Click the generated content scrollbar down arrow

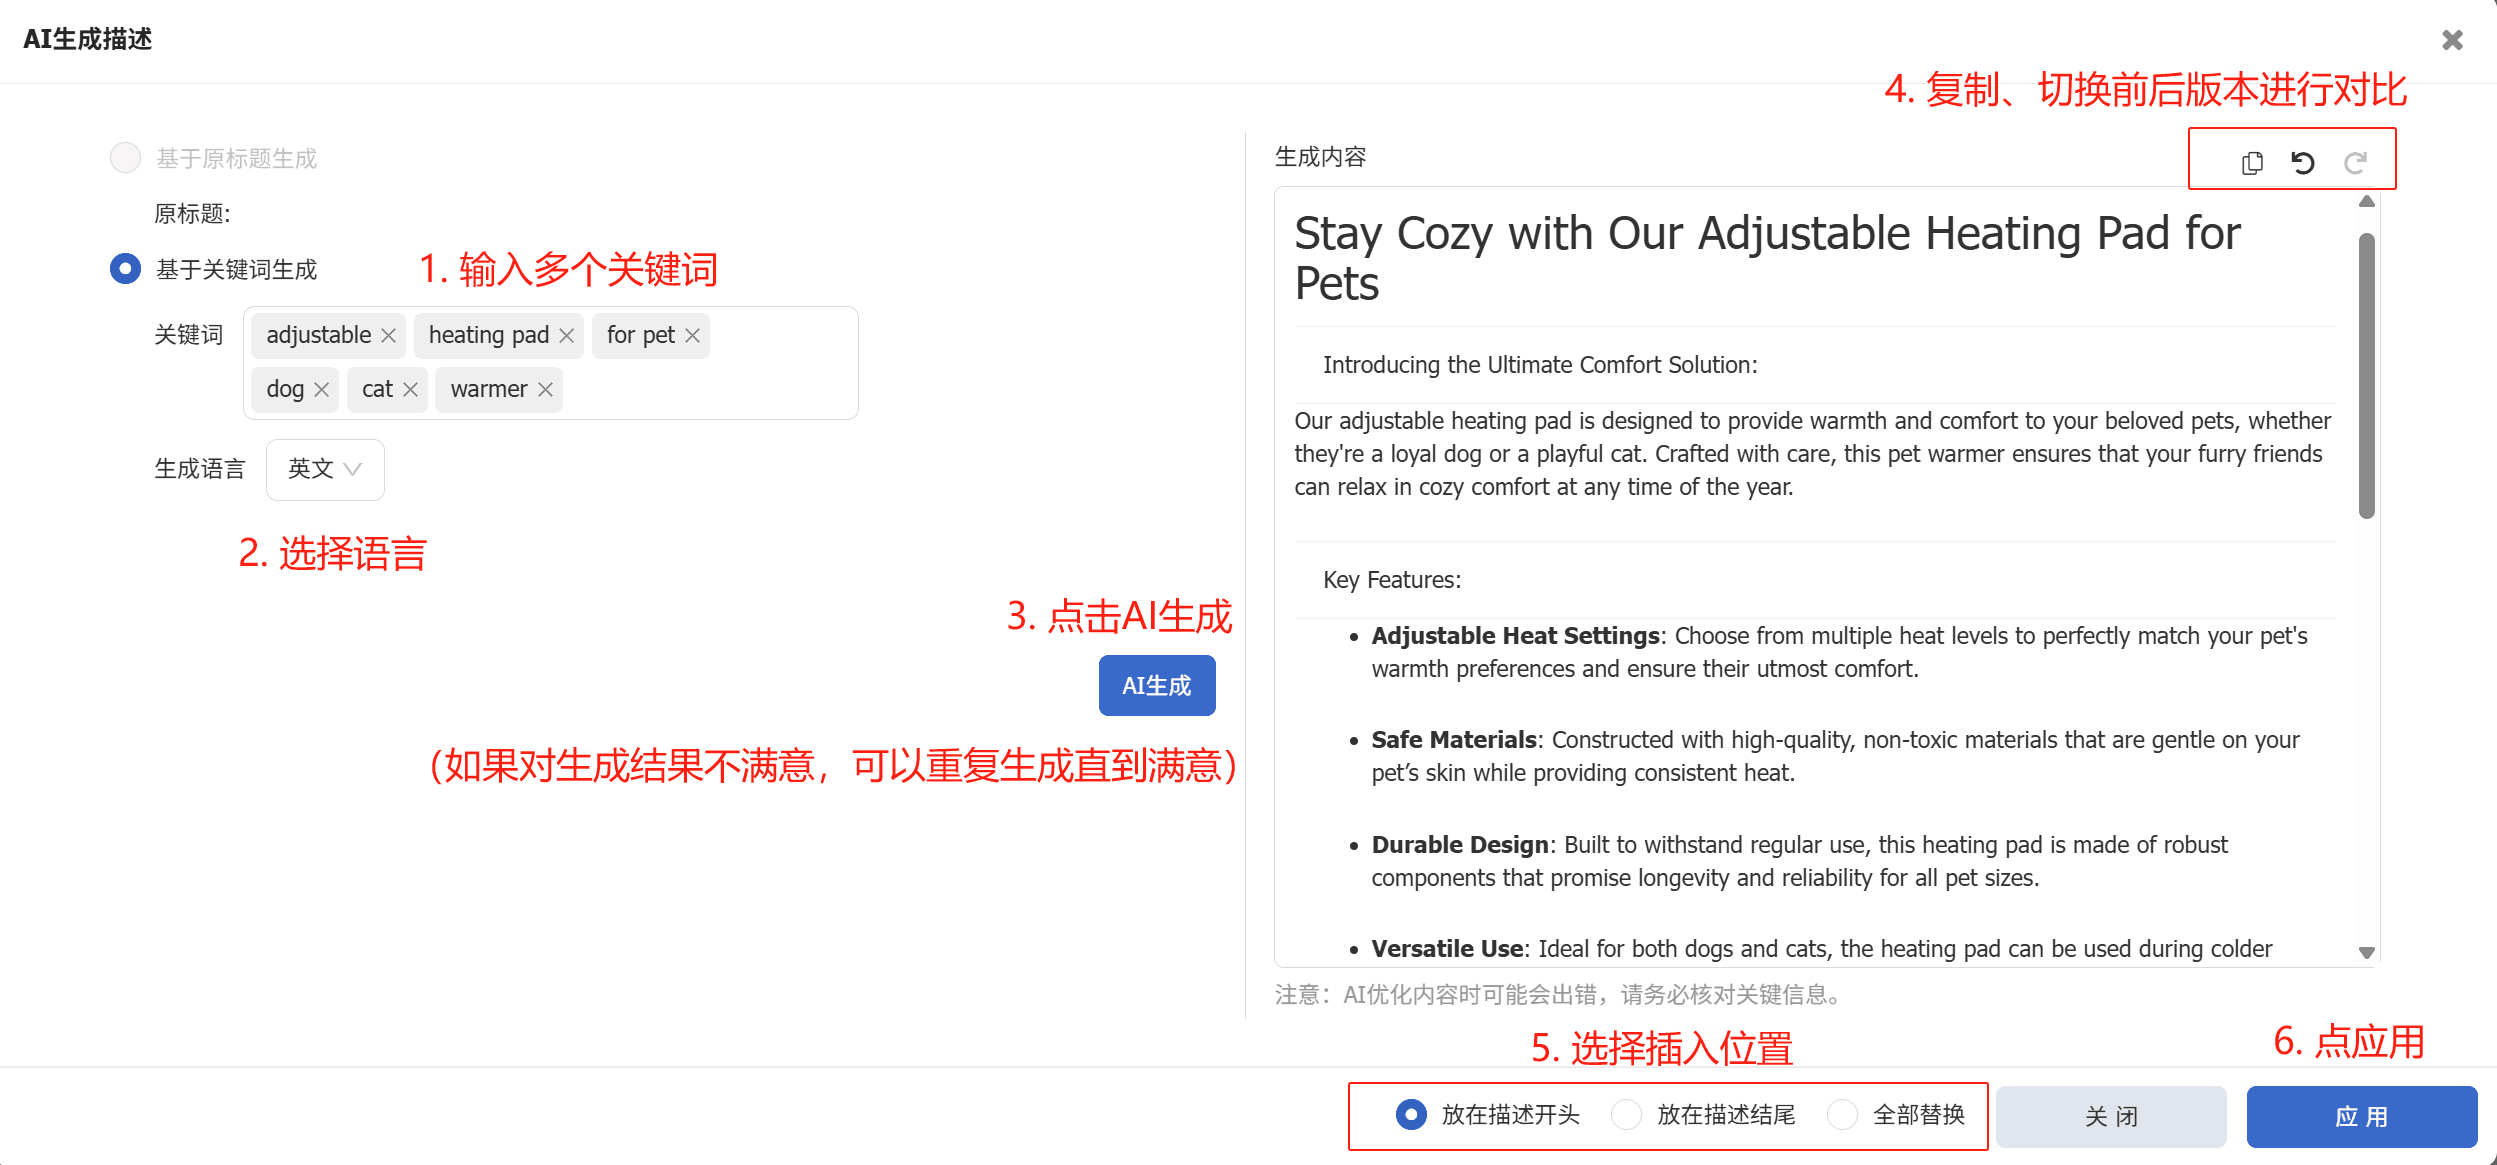tap(2366, 953)
